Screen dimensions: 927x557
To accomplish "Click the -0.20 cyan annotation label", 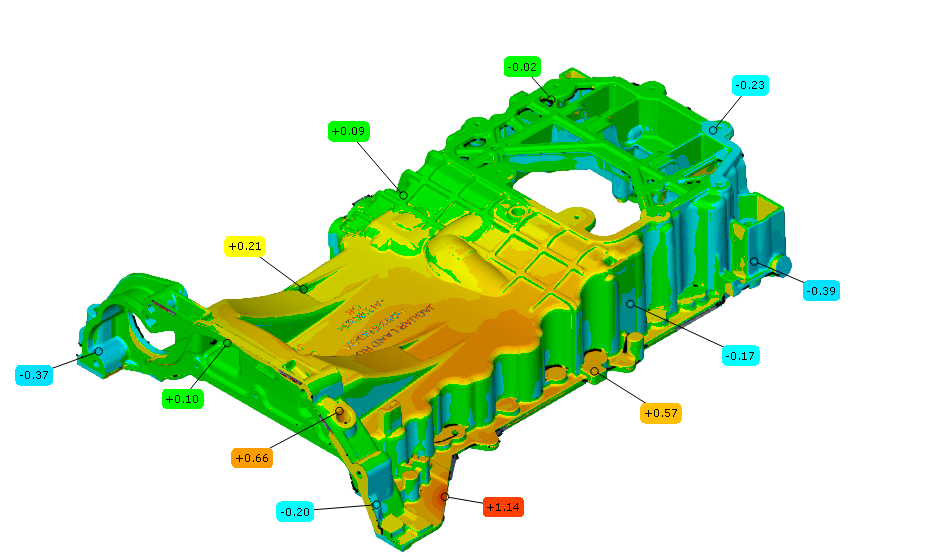I will coord(296,512).
